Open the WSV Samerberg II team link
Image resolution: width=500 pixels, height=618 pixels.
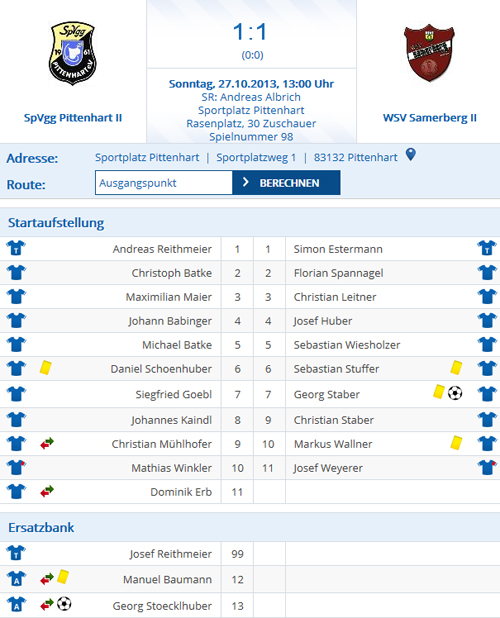tap(430, 118)
